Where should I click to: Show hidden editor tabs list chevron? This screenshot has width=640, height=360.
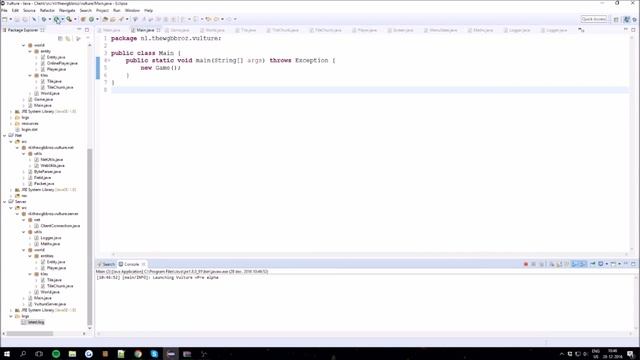[x=581, y=30]
